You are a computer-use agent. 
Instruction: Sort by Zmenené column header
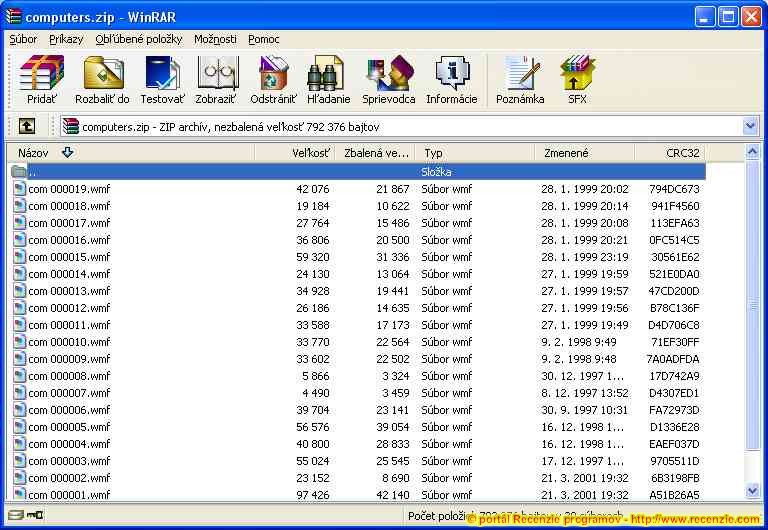tap(585, 153)
